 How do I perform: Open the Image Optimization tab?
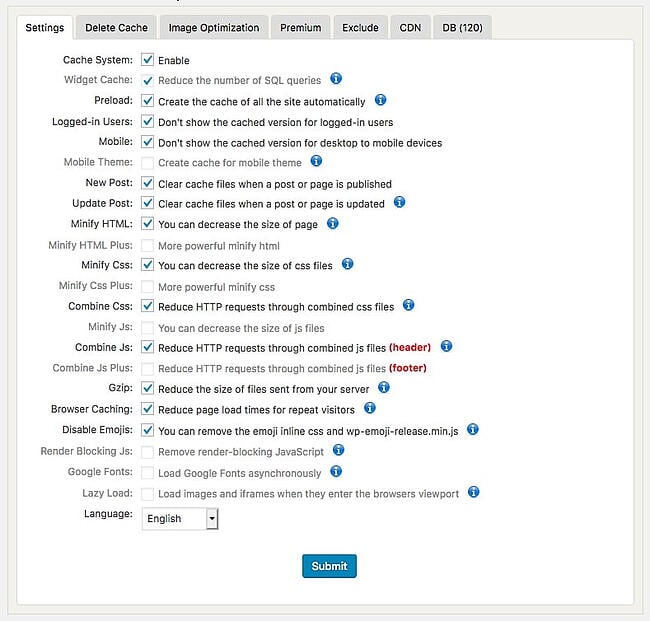(214, 28)
